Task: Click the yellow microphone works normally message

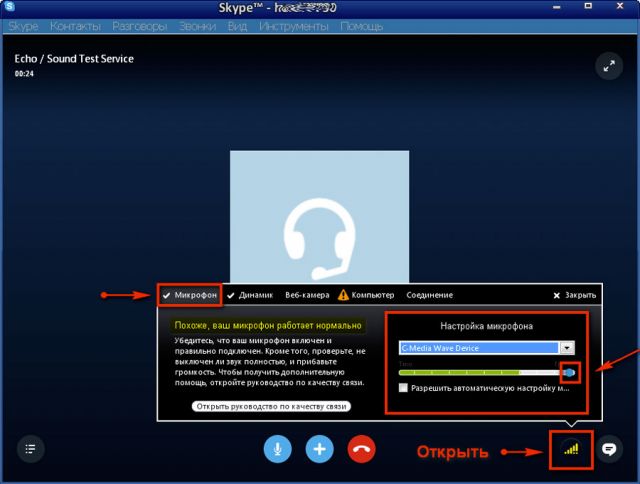Action: pos(268,326)
